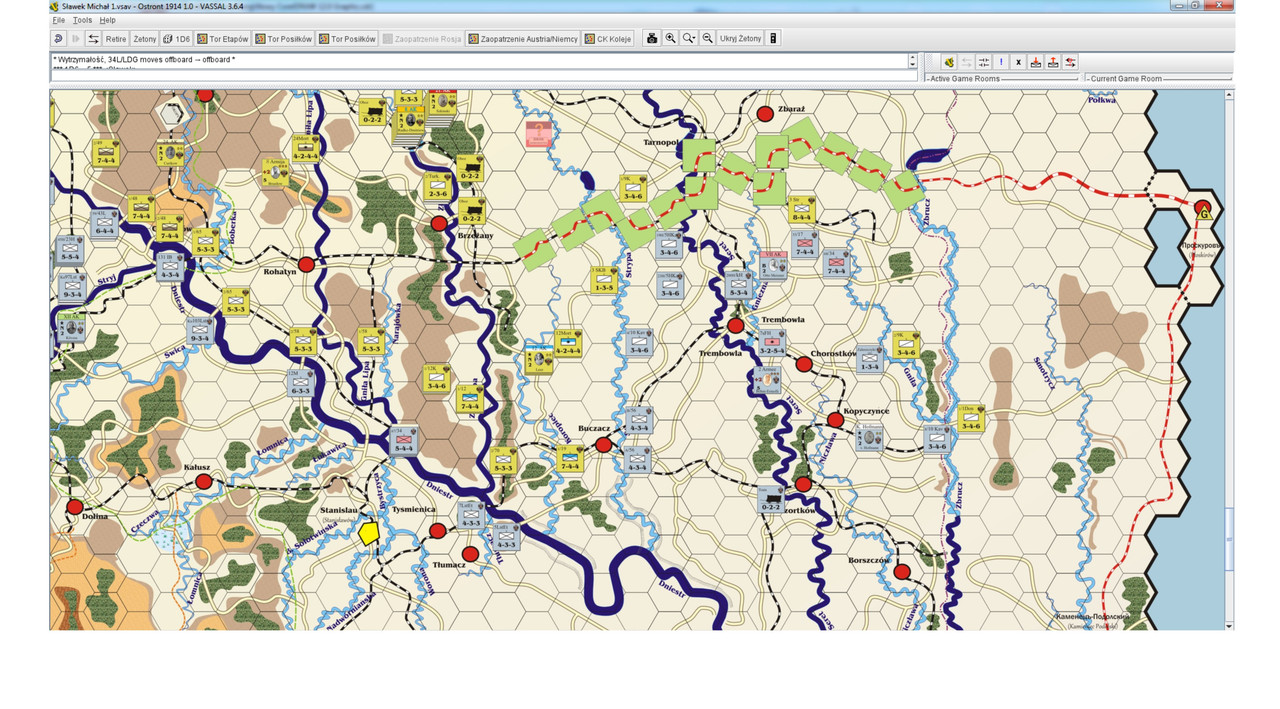Select the yellow 1-3-5 unit counter
Screen dimensions: 1280x709
coord(603,280)
